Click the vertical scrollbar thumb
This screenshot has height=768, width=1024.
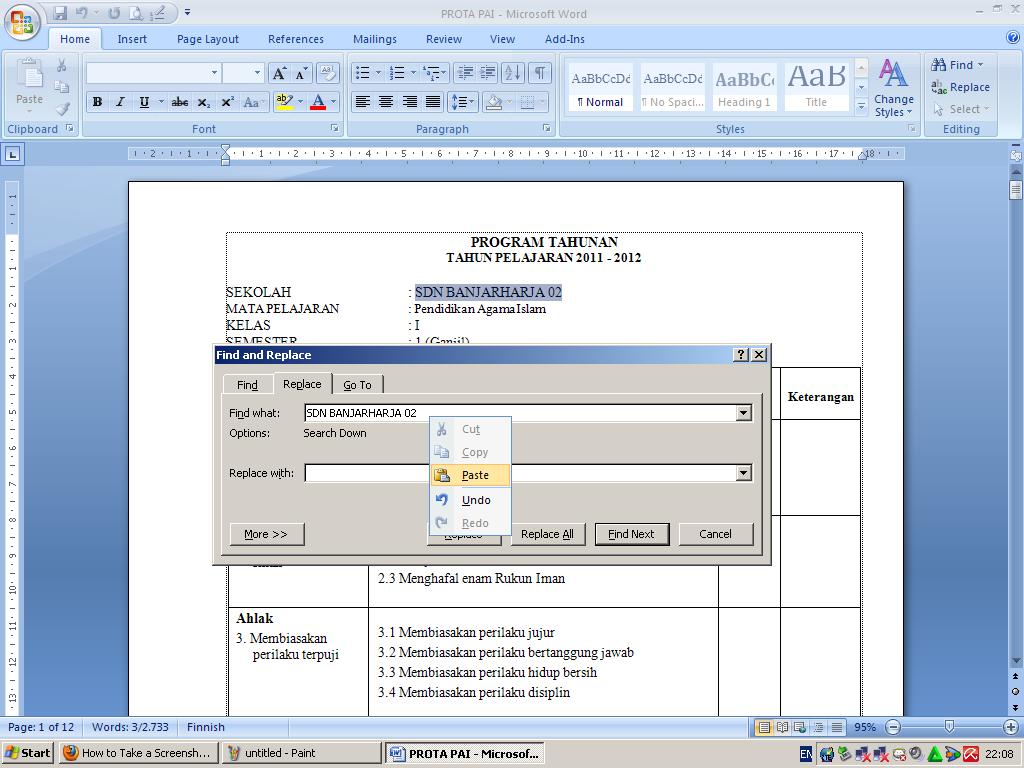click(x=1016, y=189)
